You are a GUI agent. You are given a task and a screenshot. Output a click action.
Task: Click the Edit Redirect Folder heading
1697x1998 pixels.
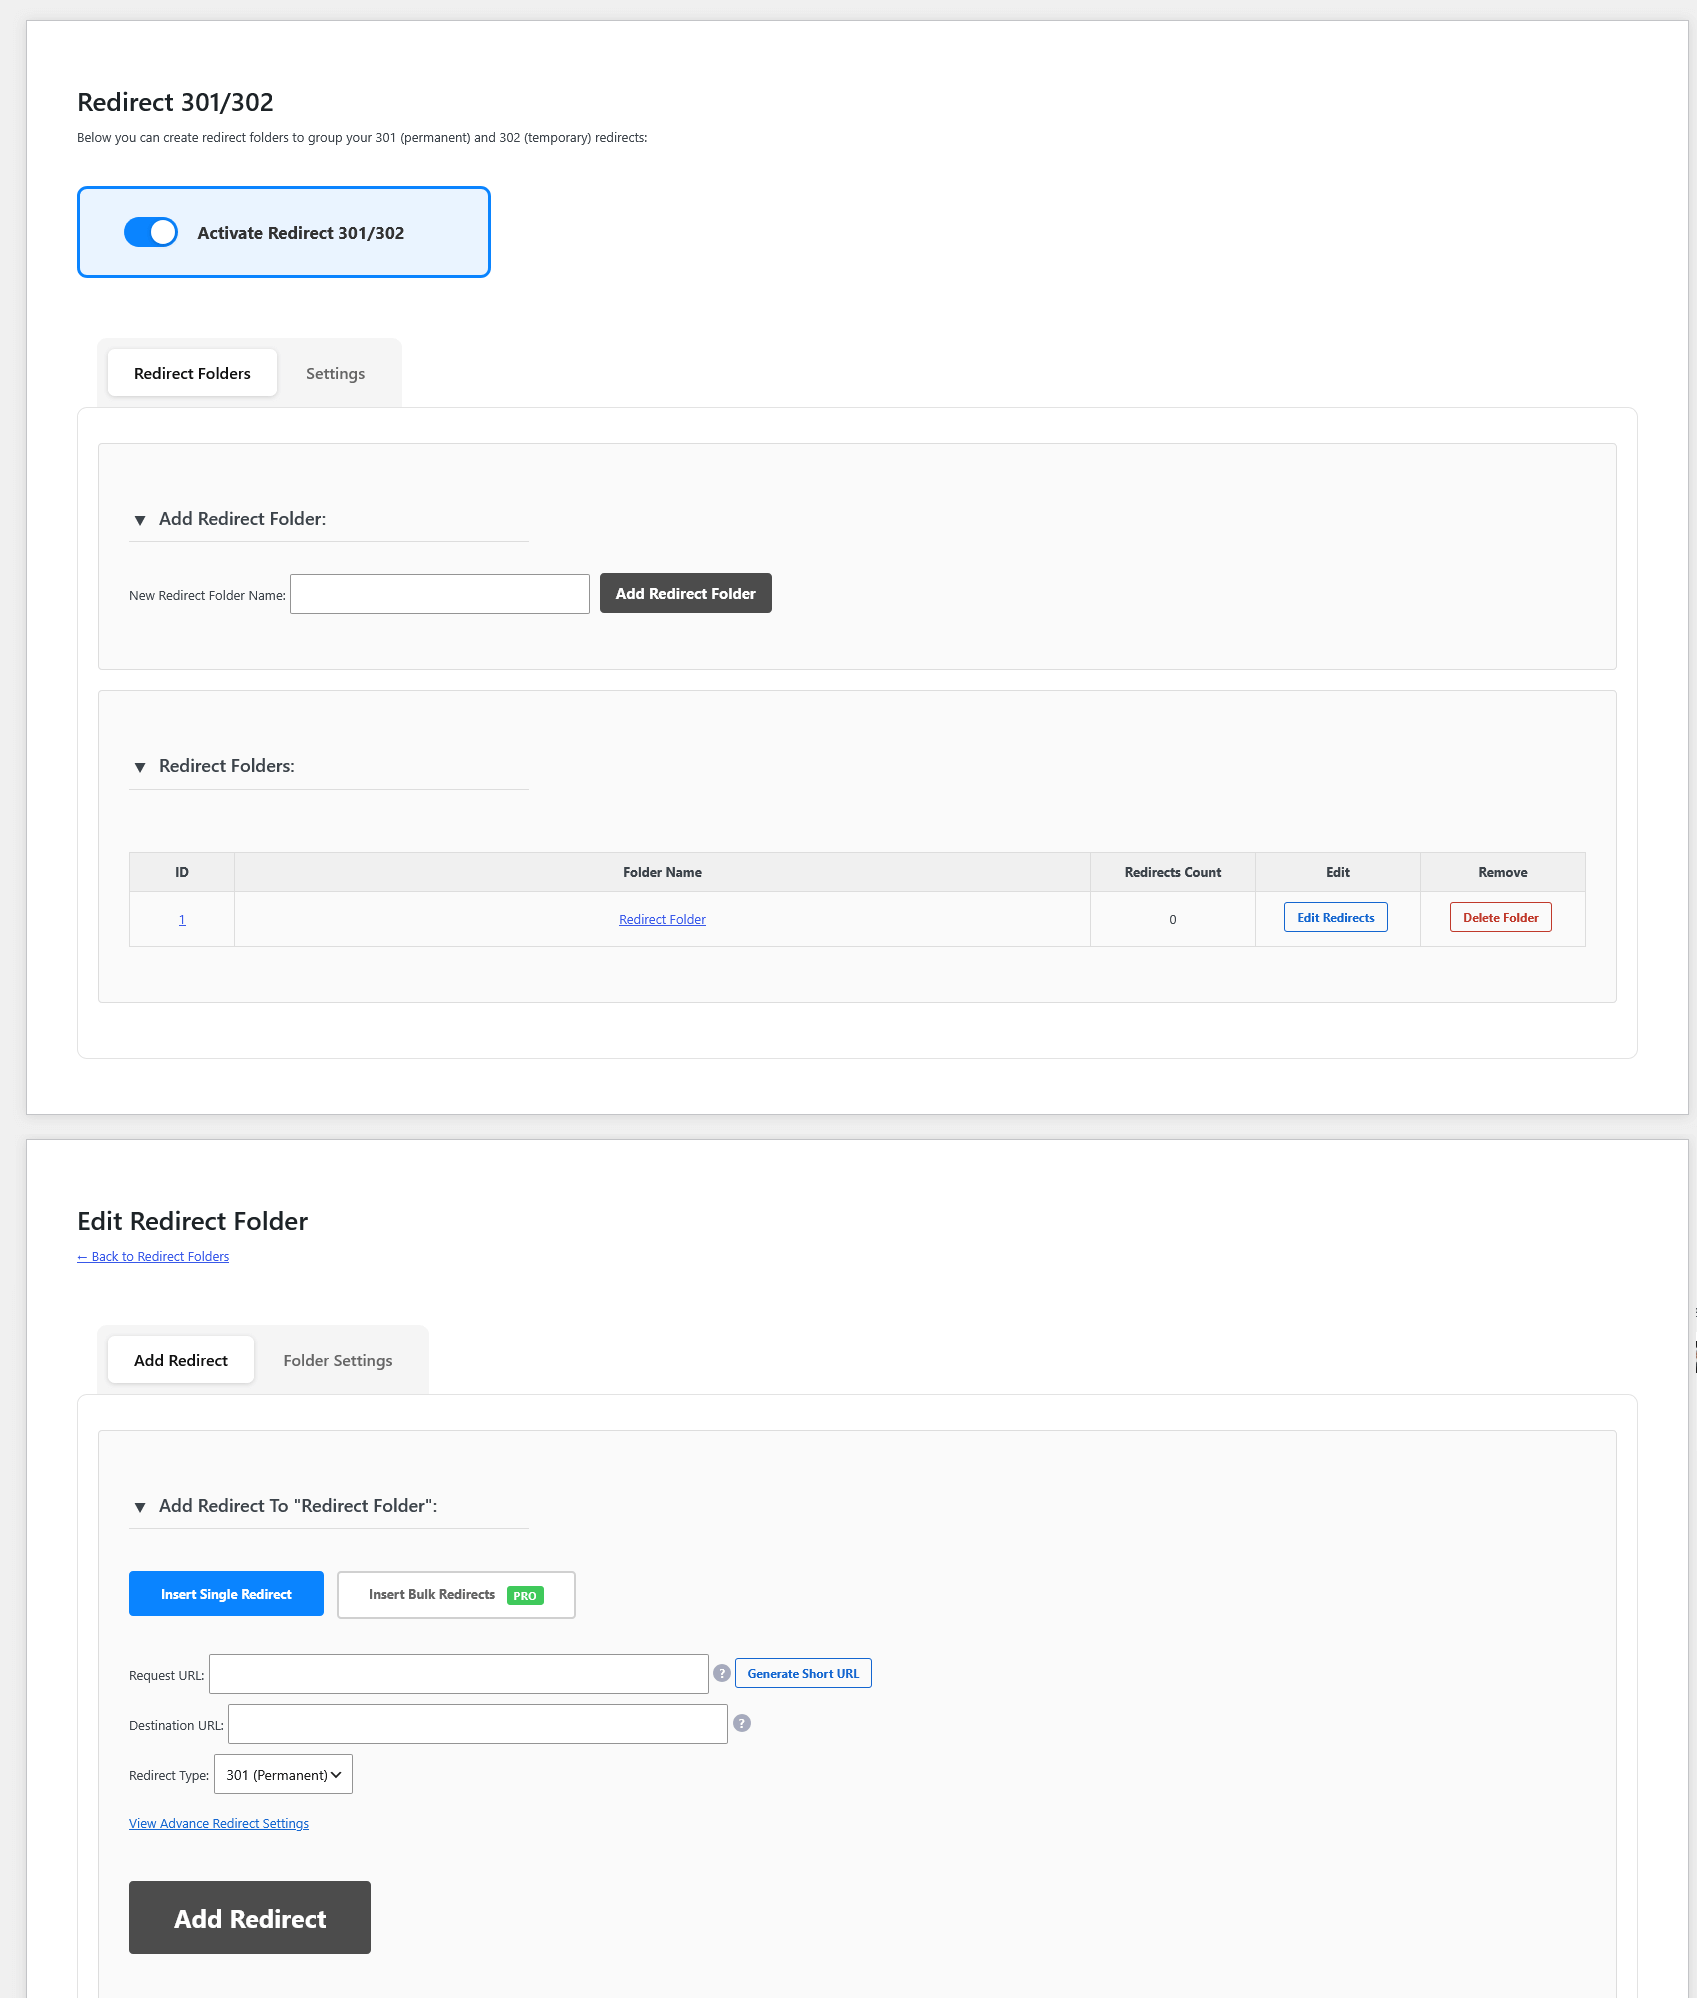coord(192,1221)
